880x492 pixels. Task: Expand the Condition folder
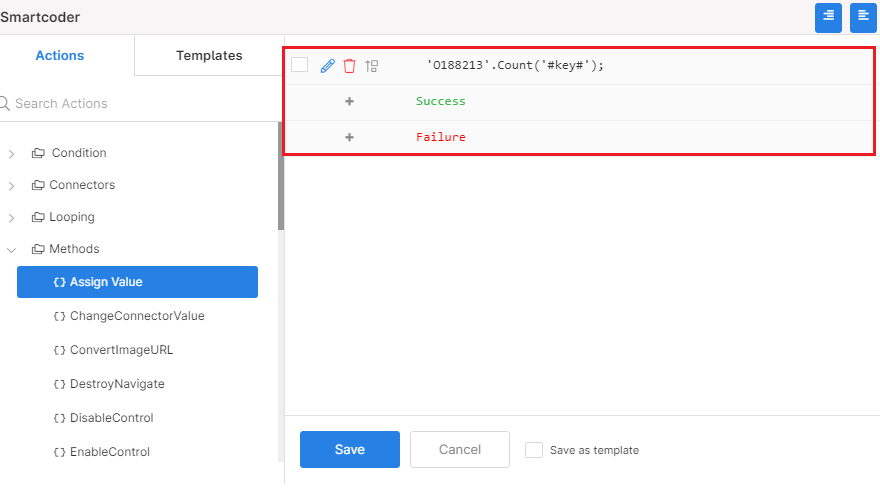click(11, 153)
